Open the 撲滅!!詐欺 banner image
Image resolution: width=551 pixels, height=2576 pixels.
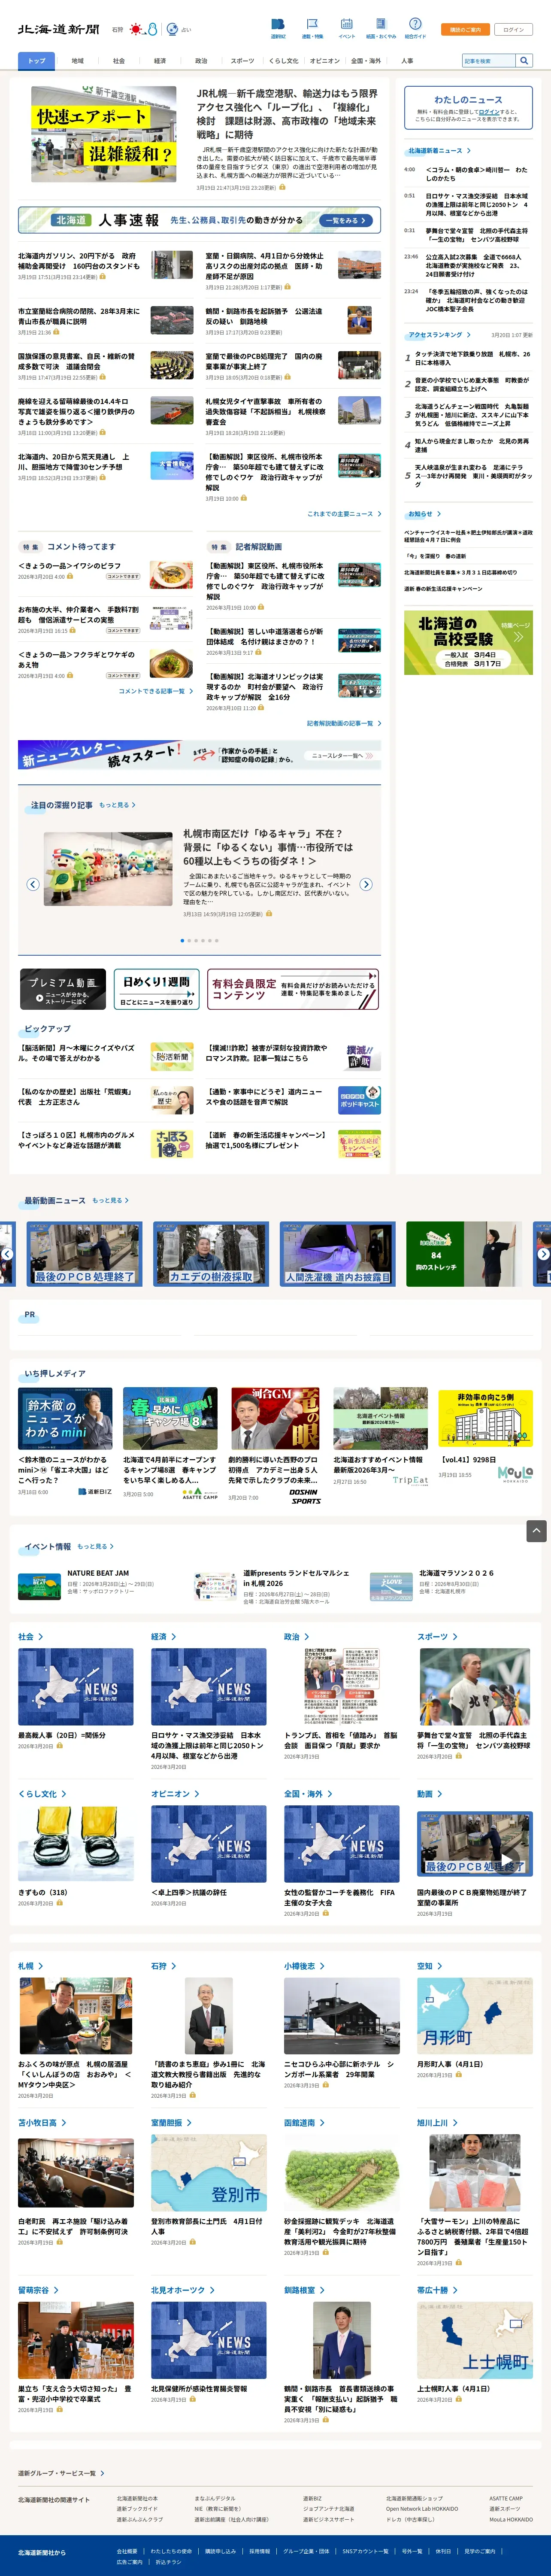[x=359, y=1056]
